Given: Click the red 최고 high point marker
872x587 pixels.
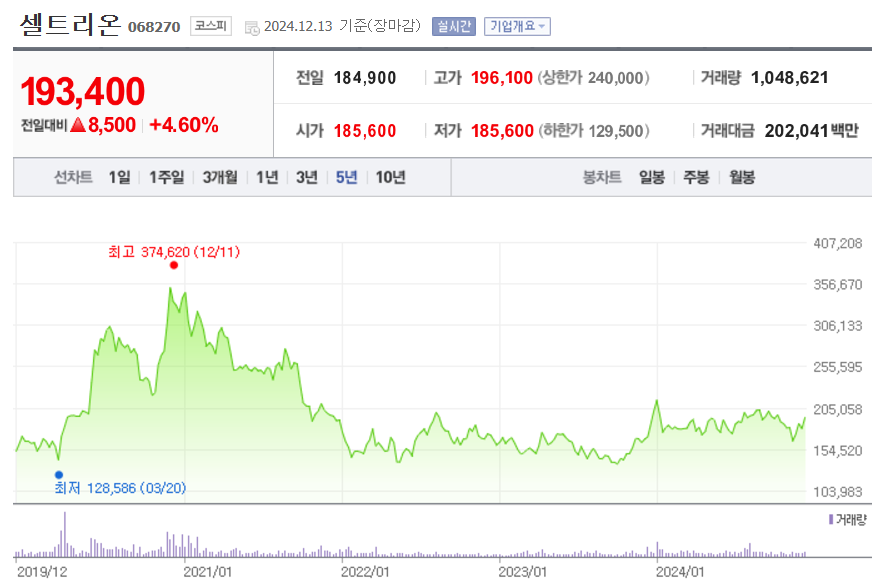Looking at the screenshot, I should pos(174,265).
